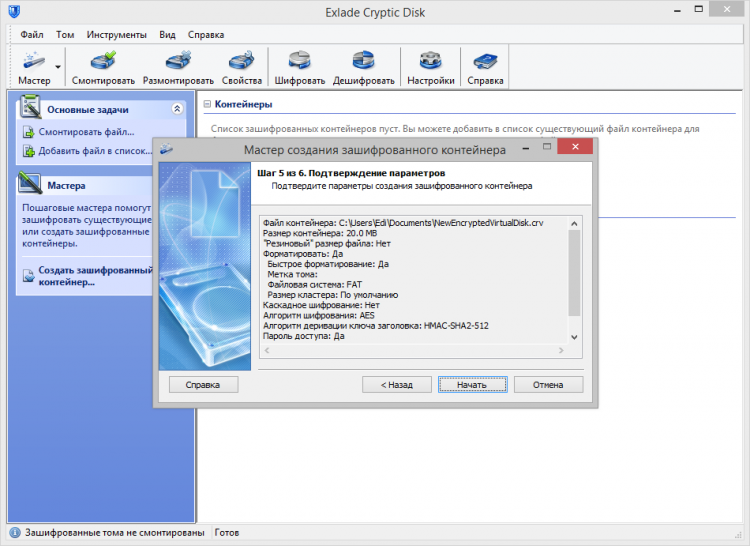The height and width of the screenshot is (546, 750).
Task: Click the Шаг 5 из 6 heading text
Action: [x=351, y=173]
